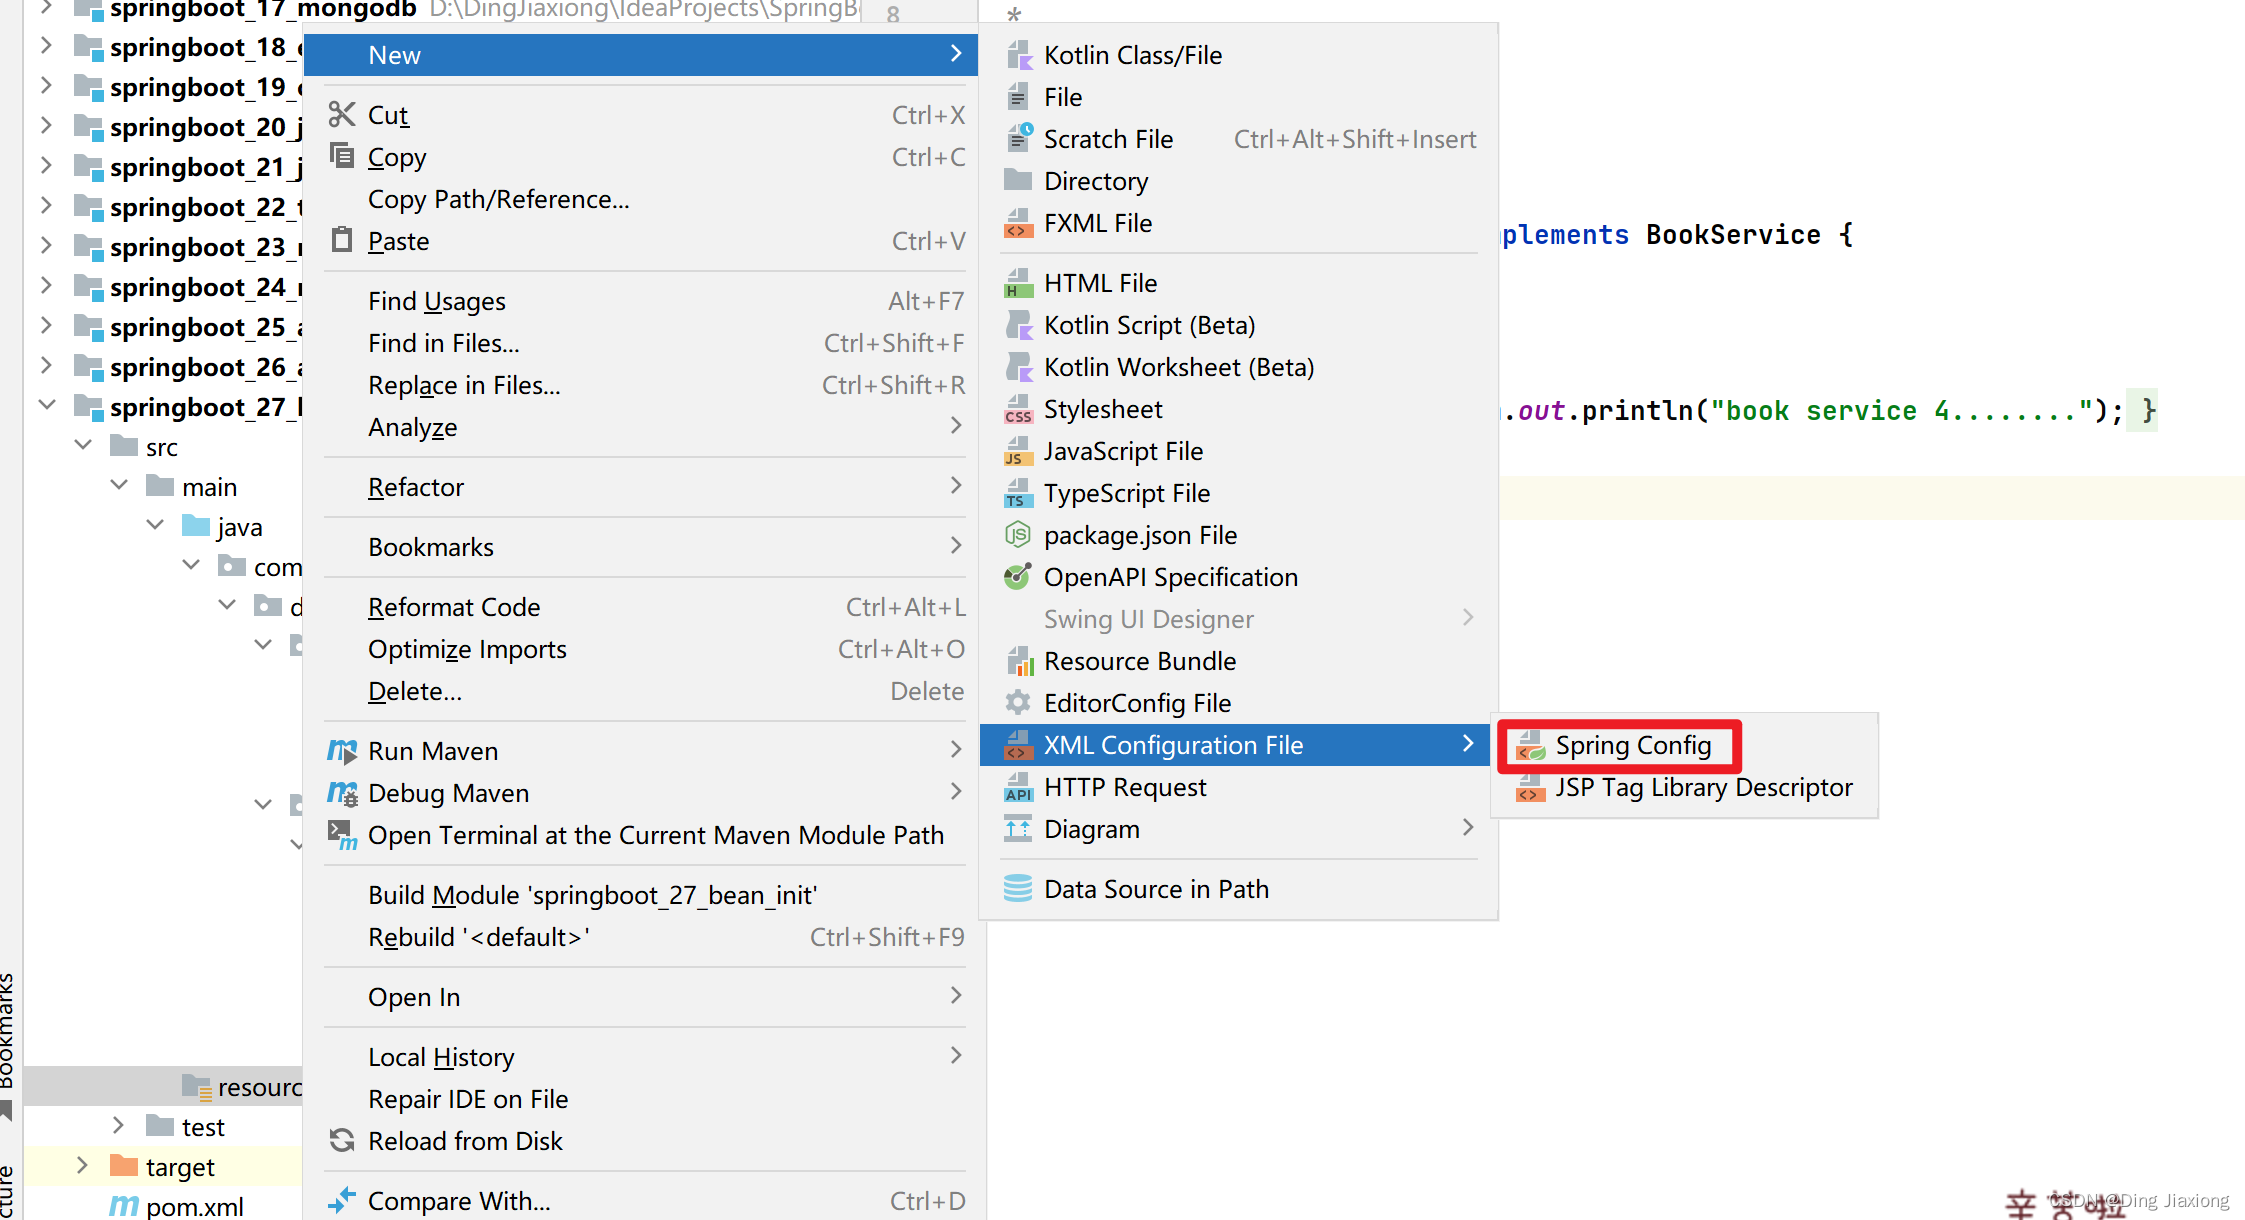Click the pom.xml Maven file icon

tap(124, 1206)
